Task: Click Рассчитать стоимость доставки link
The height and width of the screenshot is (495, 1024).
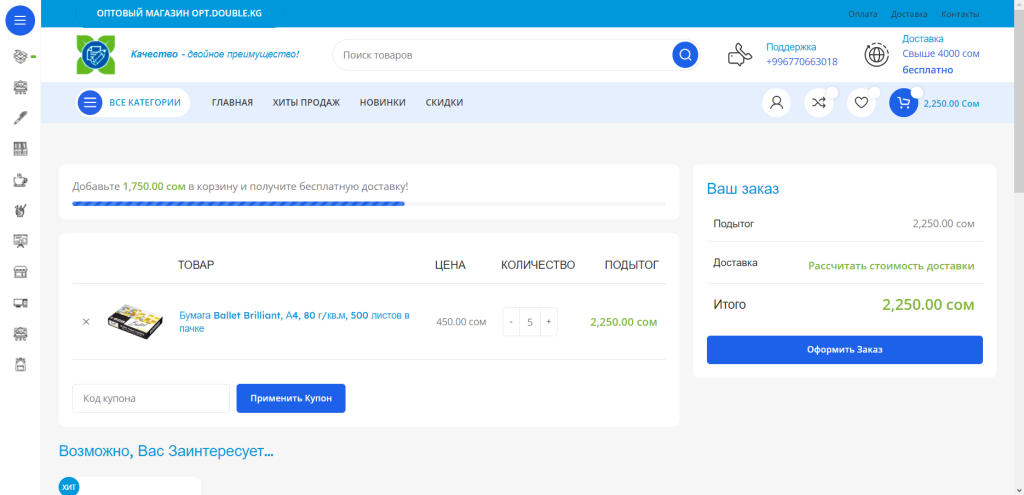Action: click(890, 266)
